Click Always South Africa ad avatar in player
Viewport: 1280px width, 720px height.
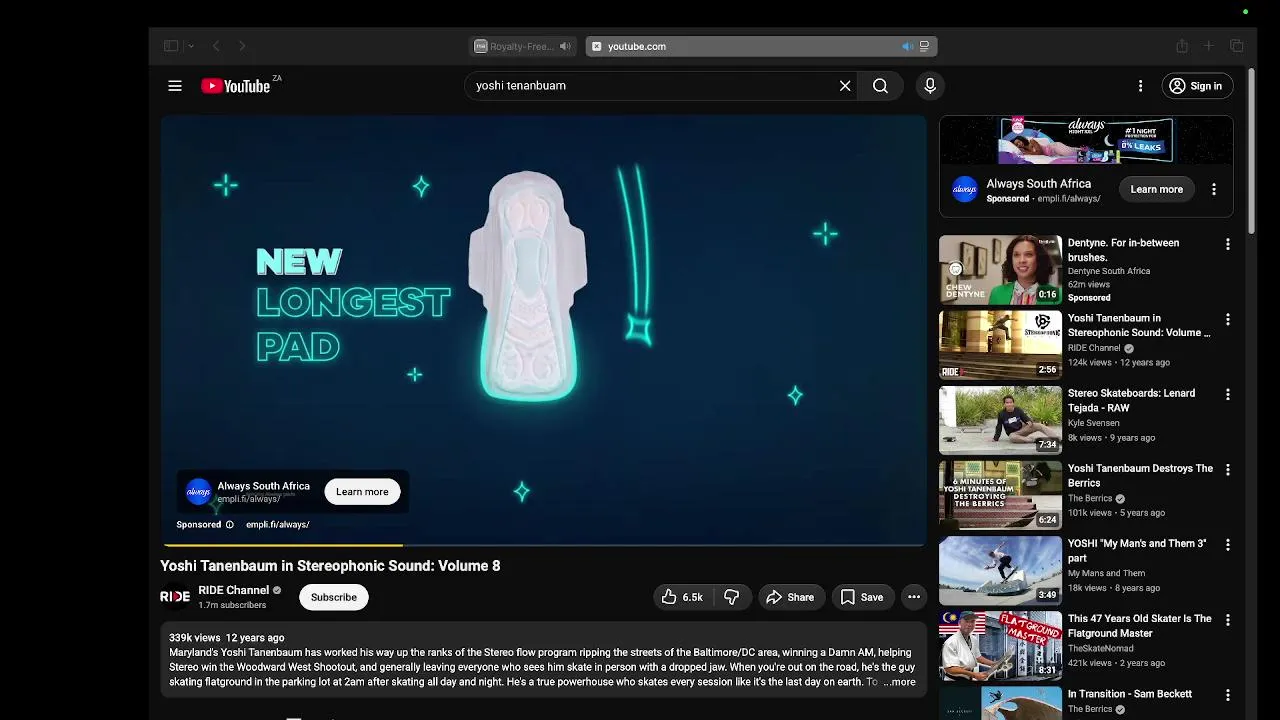(x=199, y=492)
